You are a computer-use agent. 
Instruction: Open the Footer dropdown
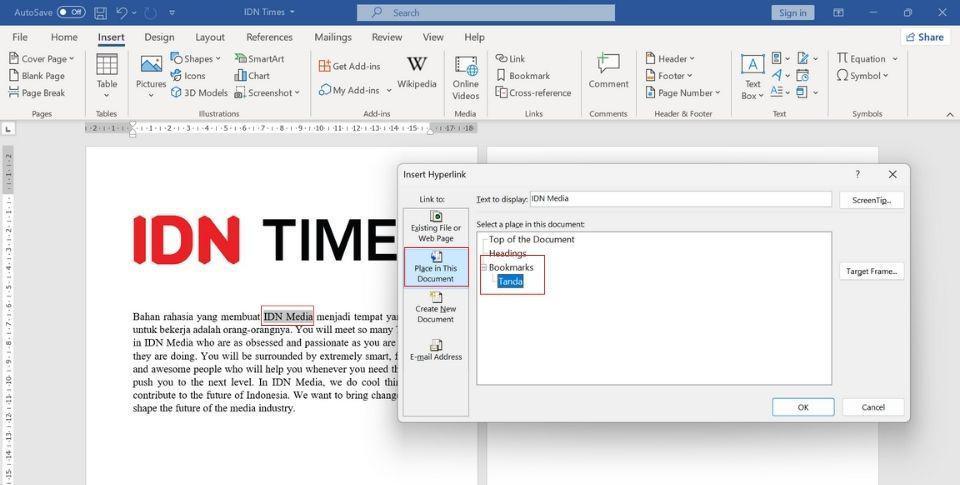(669, 76)
